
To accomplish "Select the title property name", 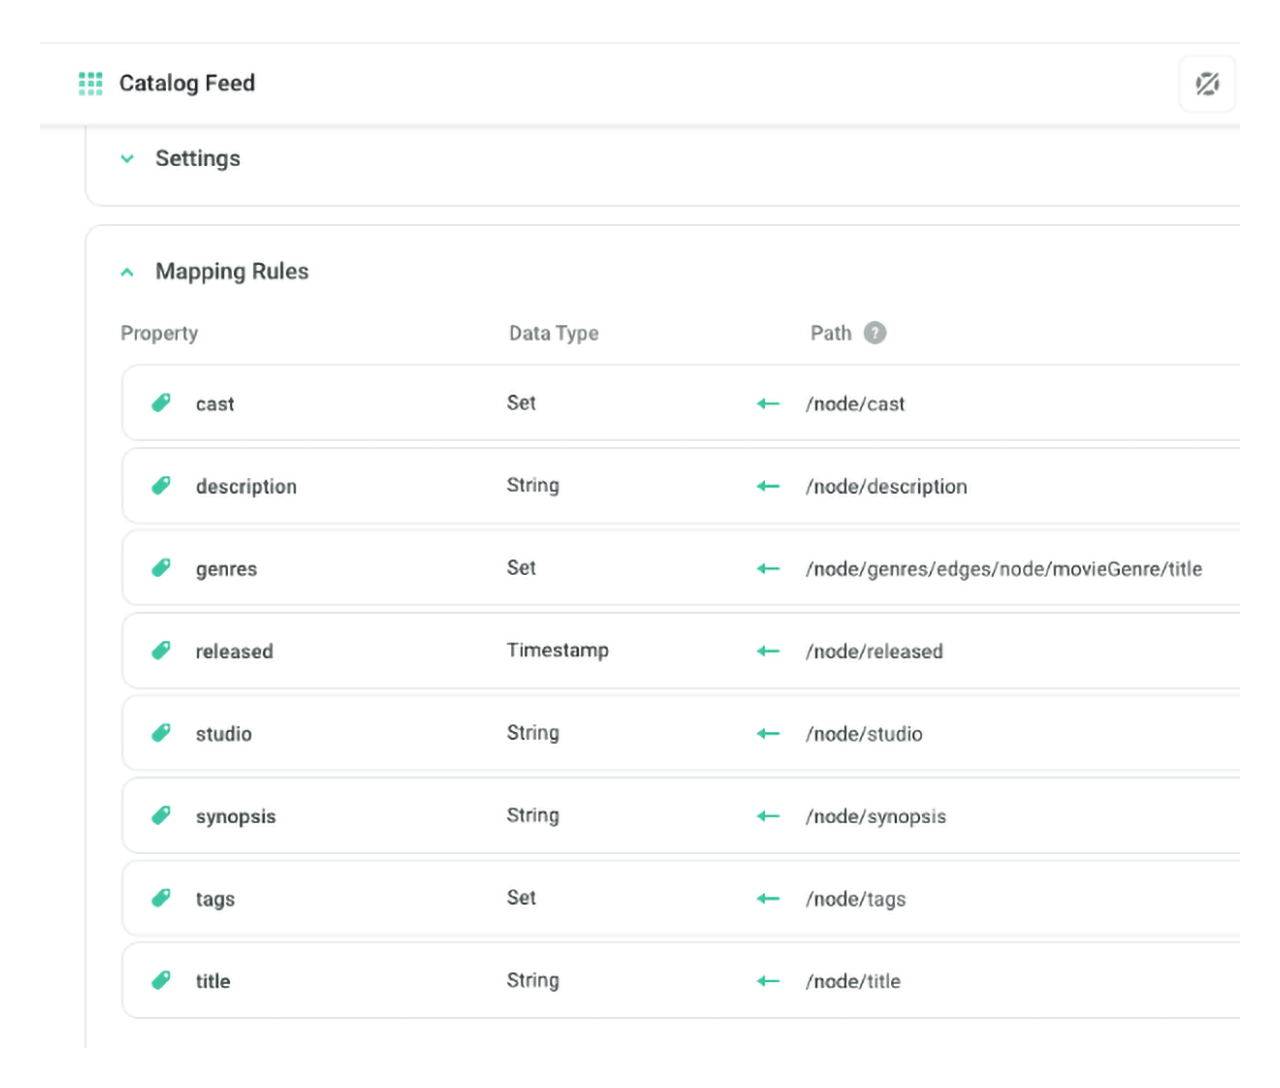I will point(213,981).
